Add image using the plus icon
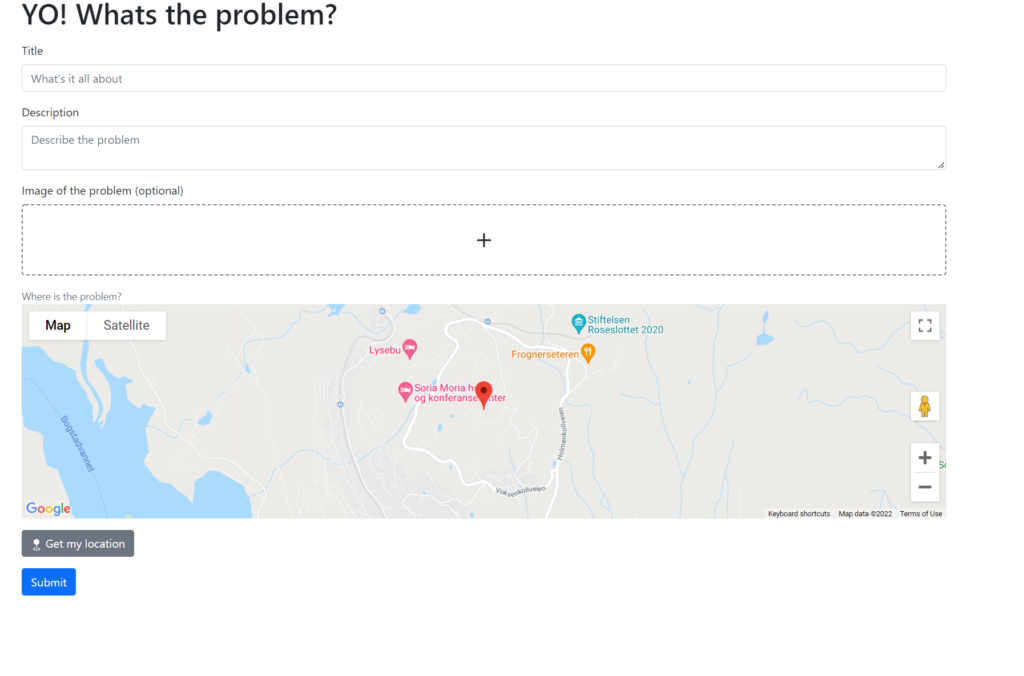 tap(483, 240)
